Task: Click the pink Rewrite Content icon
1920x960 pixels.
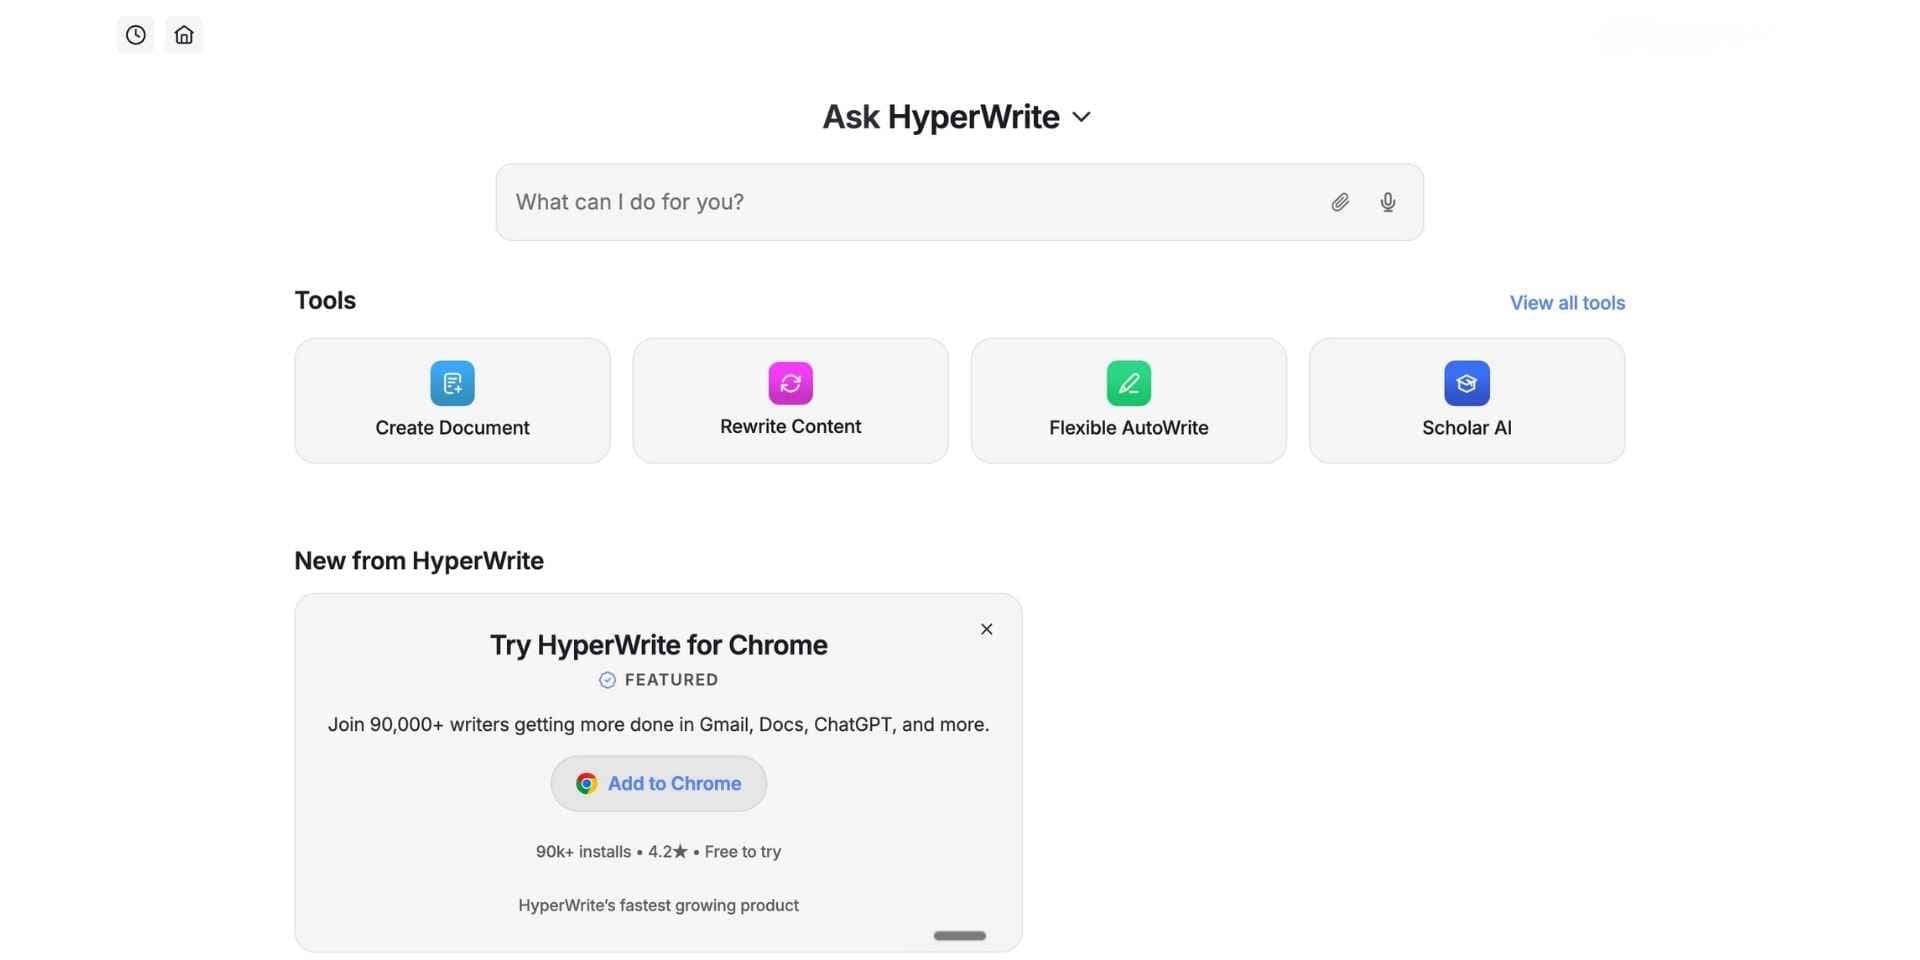Action: point(790,383)
